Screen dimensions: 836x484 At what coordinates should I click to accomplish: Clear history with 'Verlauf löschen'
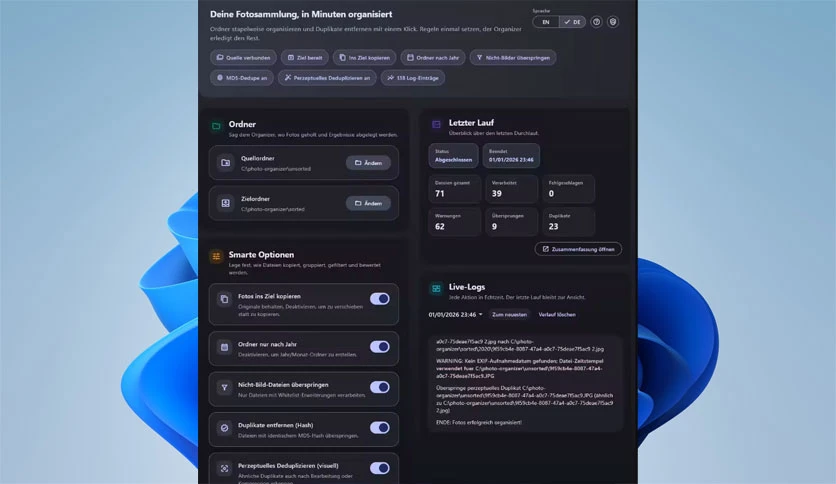(x=557, y=314)
